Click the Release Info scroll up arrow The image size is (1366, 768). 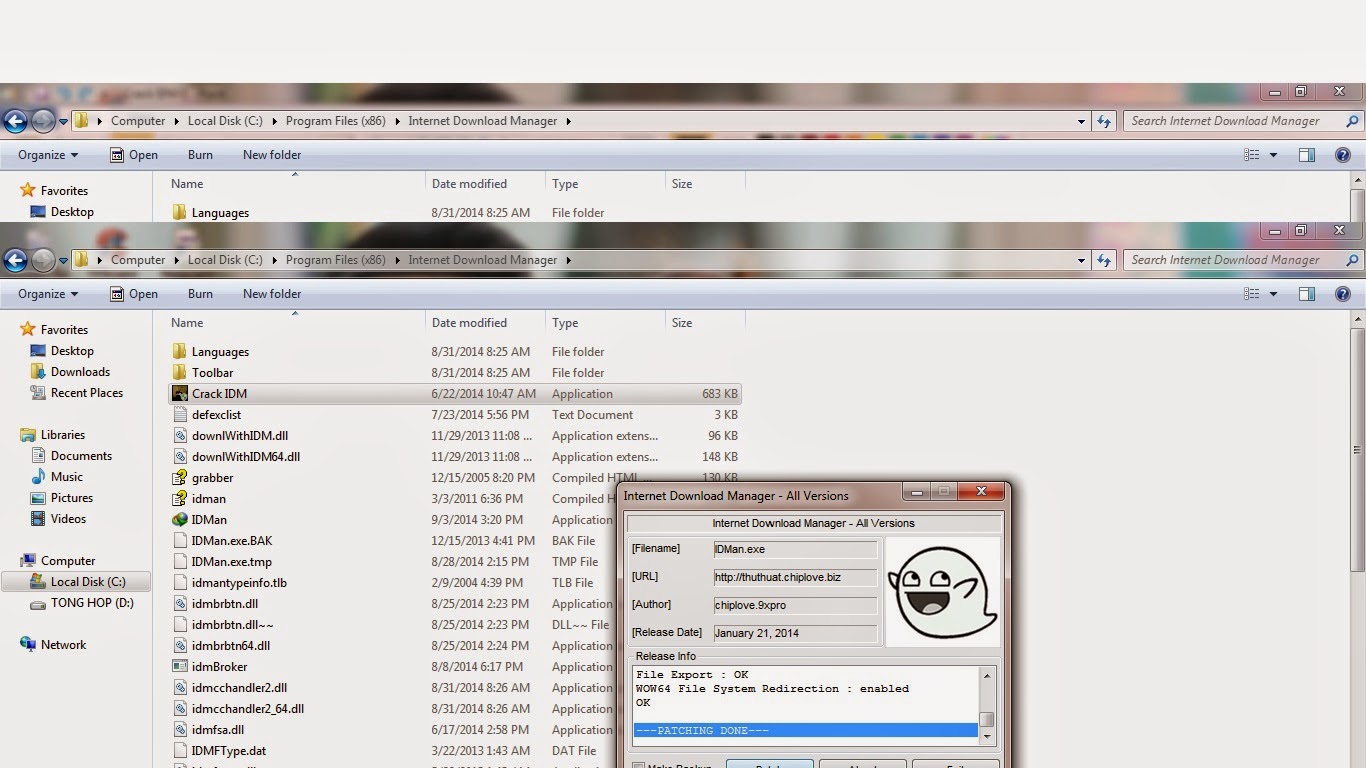point(987,676)
